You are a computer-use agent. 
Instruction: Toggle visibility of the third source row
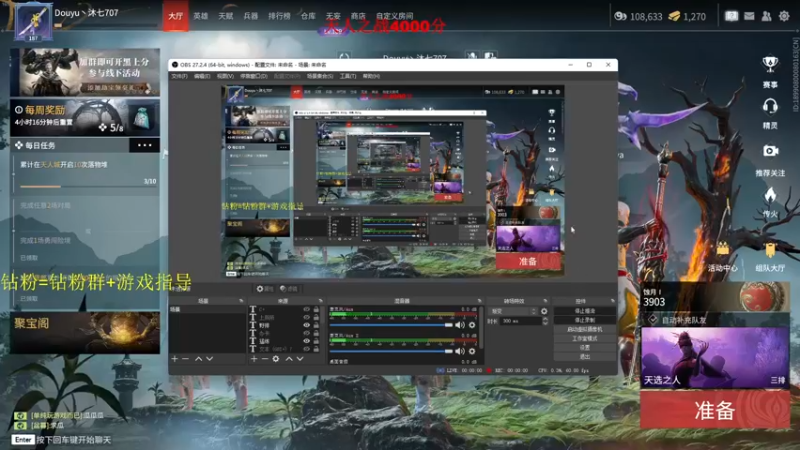click(x=307, y=325)
